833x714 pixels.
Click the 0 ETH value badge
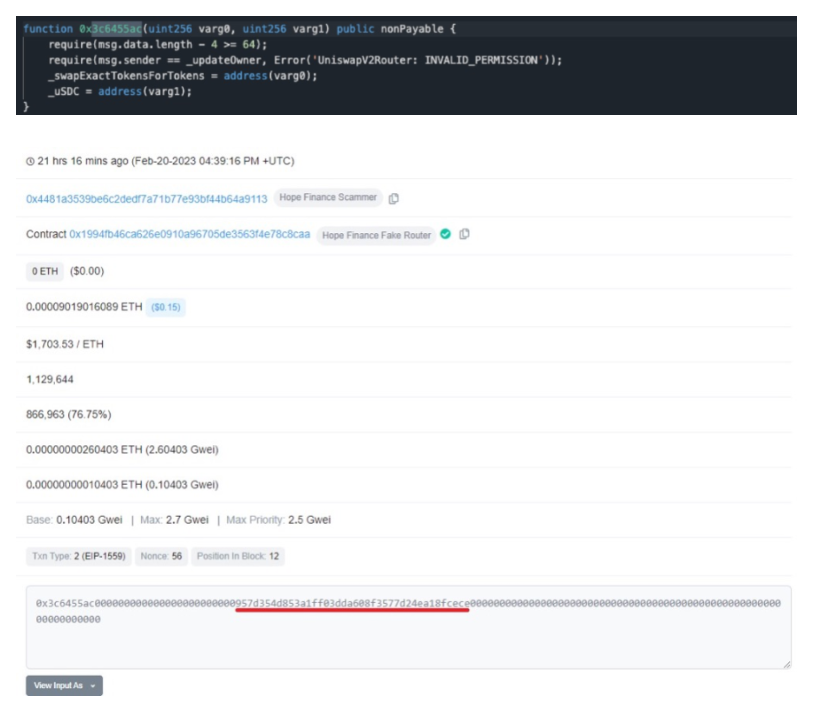click(x=45, y=271)
